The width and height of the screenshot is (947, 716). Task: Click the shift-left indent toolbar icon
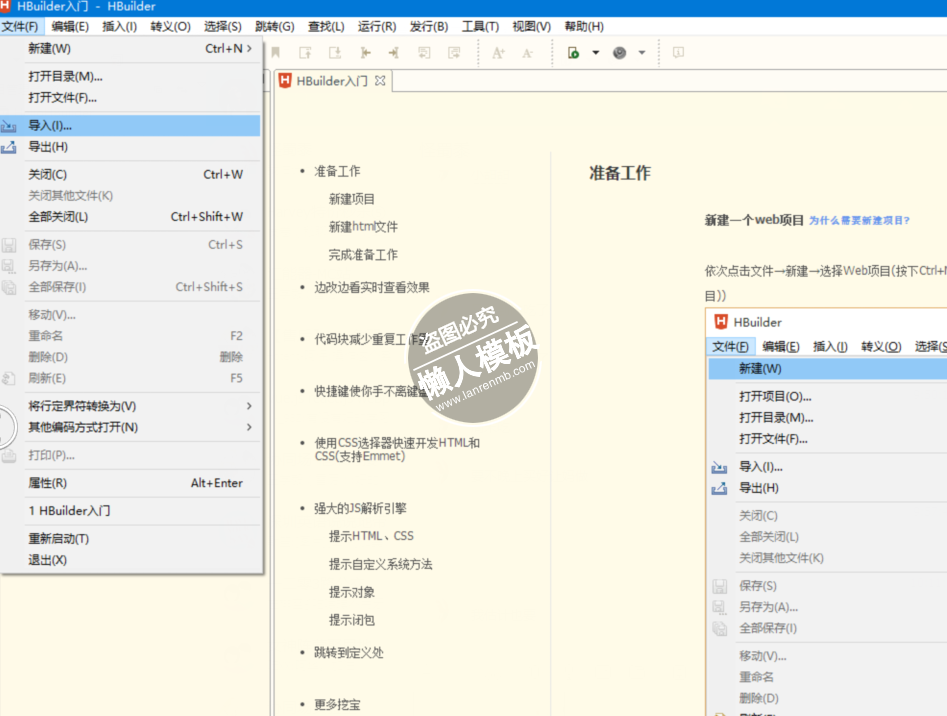pyautogui.click(x=365, y=53)
